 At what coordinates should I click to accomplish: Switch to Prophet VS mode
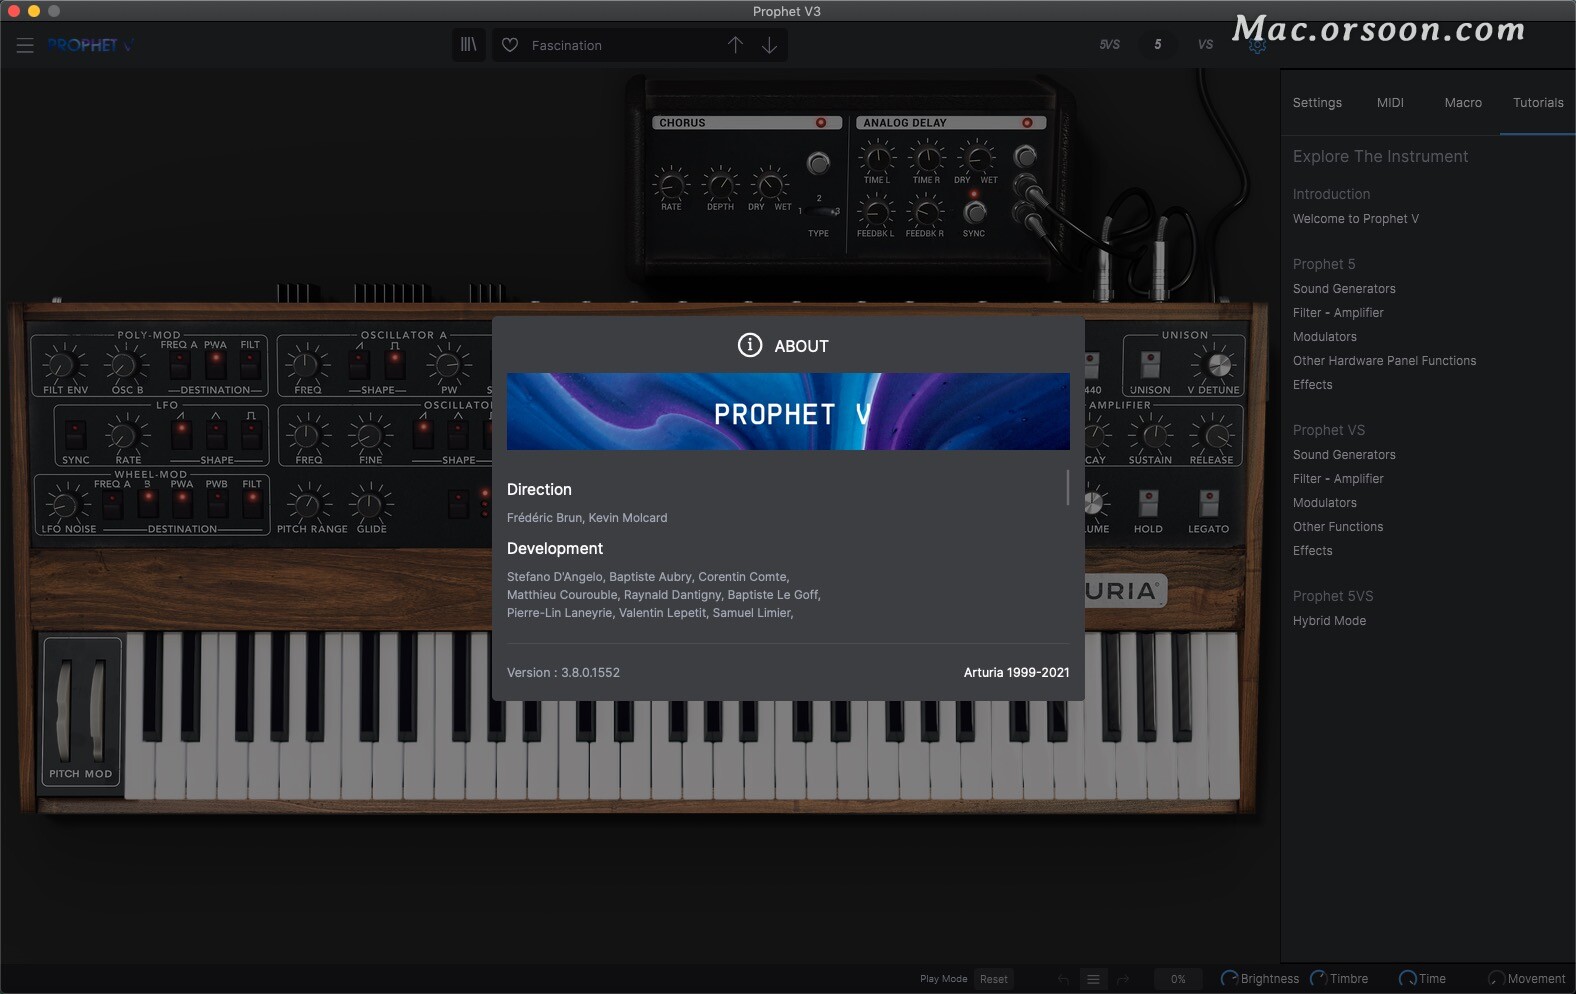1205,44
